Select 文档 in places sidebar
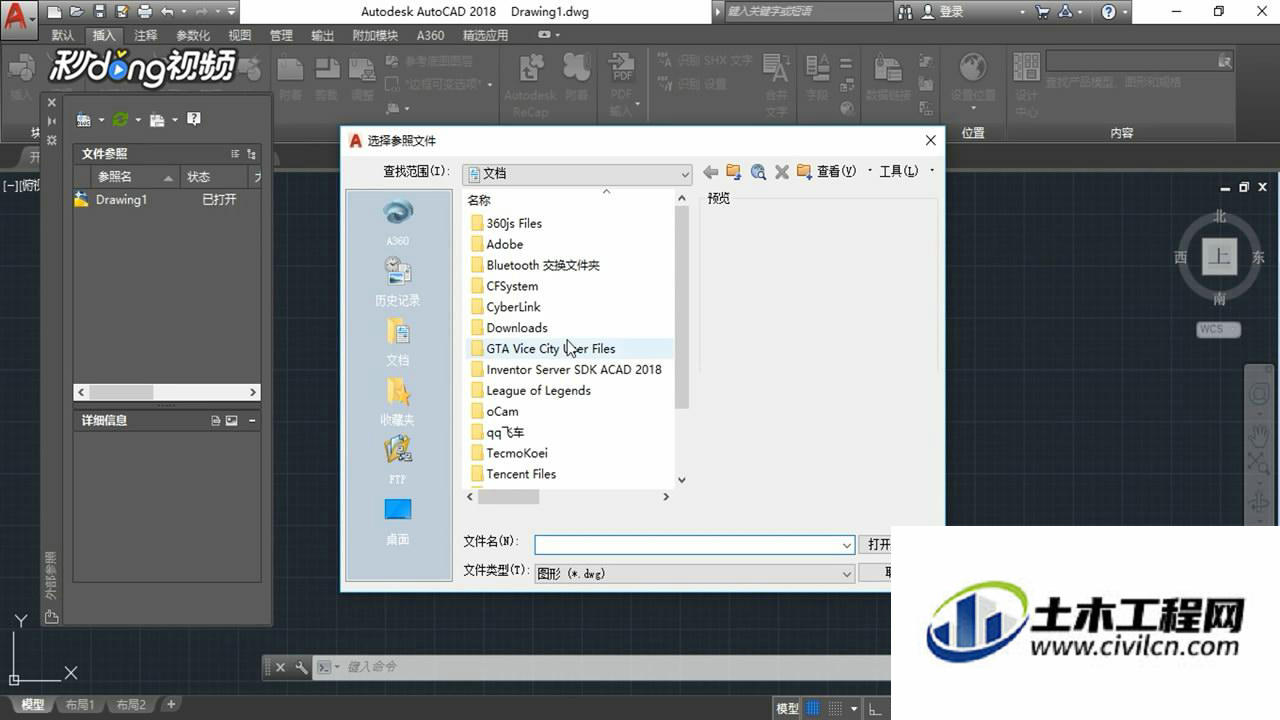This screenshot has width=1280, height=720. point(397,341)
